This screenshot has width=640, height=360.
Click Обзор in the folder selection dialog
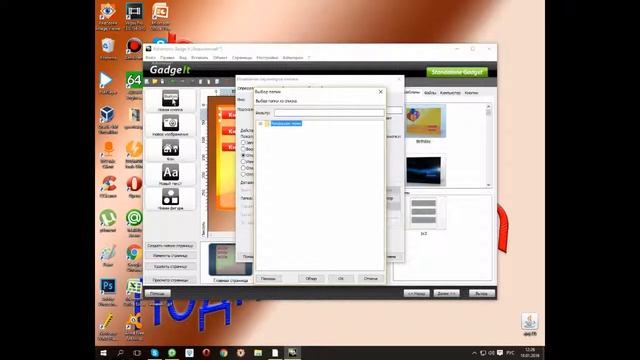click(x=311, y=278)
